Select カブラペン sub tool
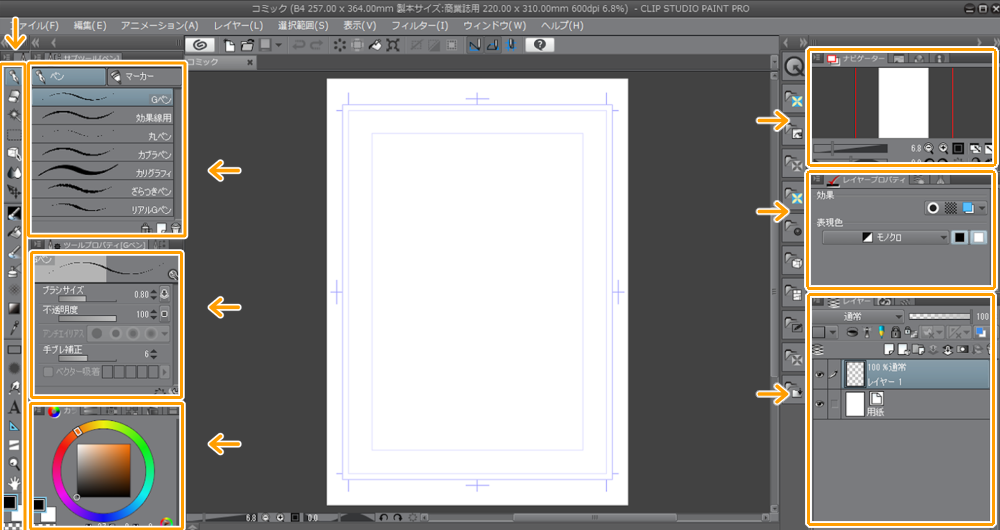1000x530 pixels. tap(103, 154)
